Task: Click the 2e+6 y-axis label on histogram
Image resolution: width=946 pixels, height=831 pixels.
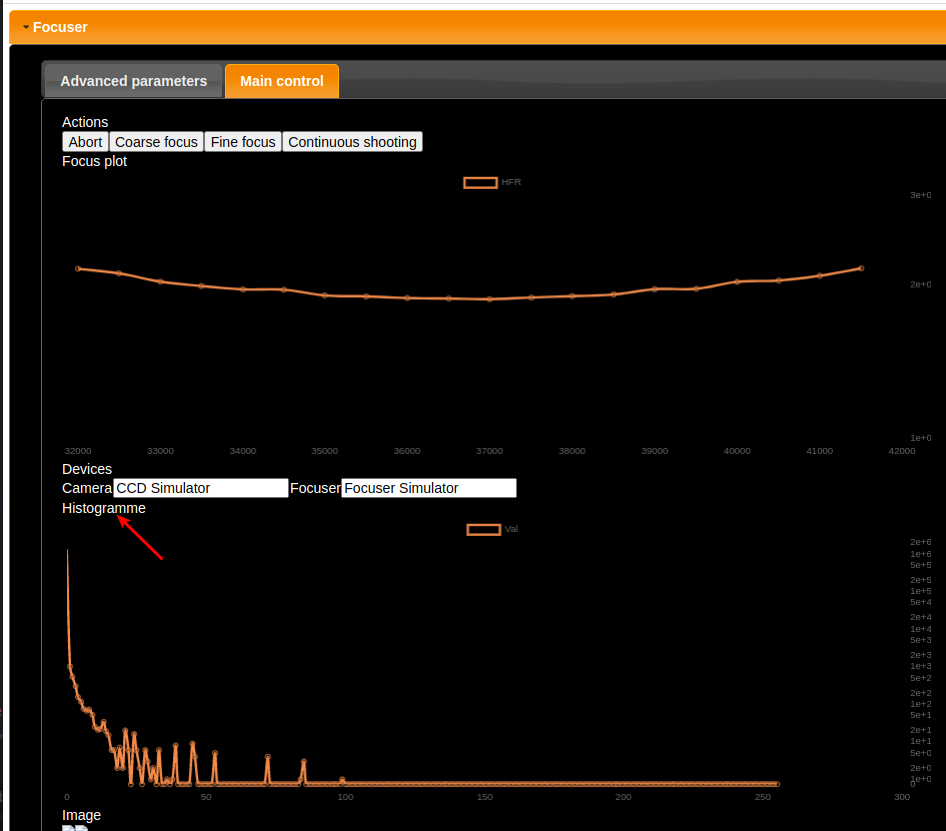Action: [x=921, y=542]
